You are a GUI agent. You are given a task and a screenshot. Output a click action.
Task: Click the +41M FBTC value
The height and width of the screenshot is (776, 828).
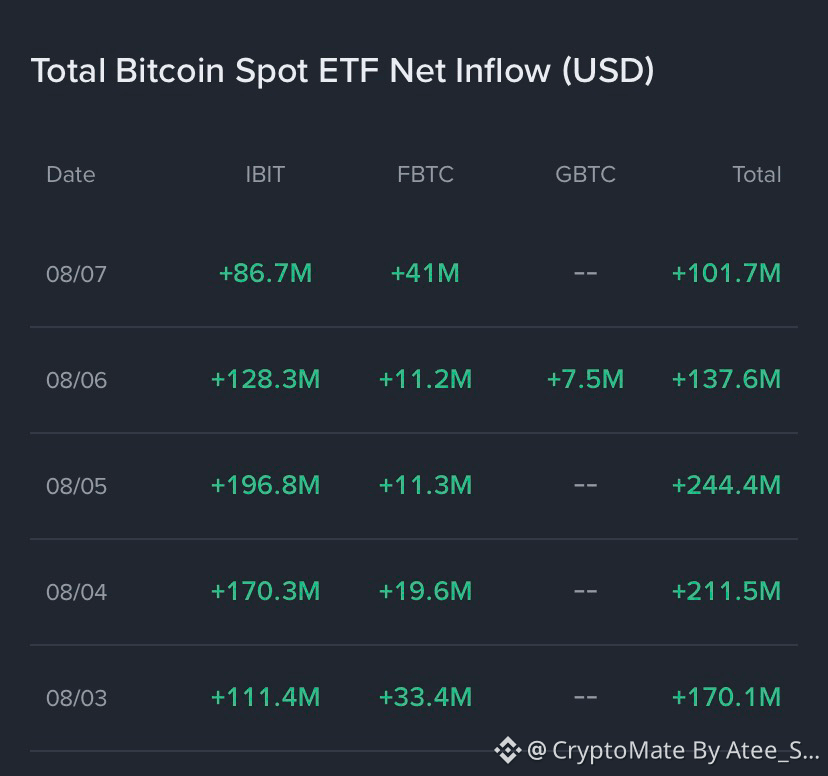point(425,273)
